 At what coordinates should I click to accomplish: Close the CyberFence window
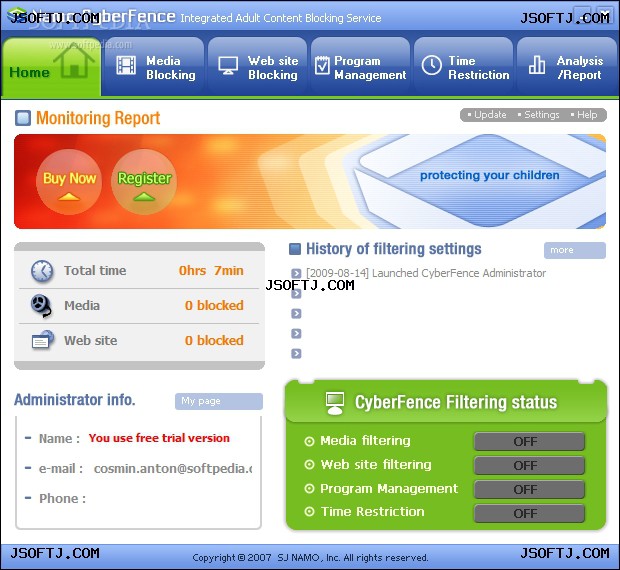pos(605,13)
